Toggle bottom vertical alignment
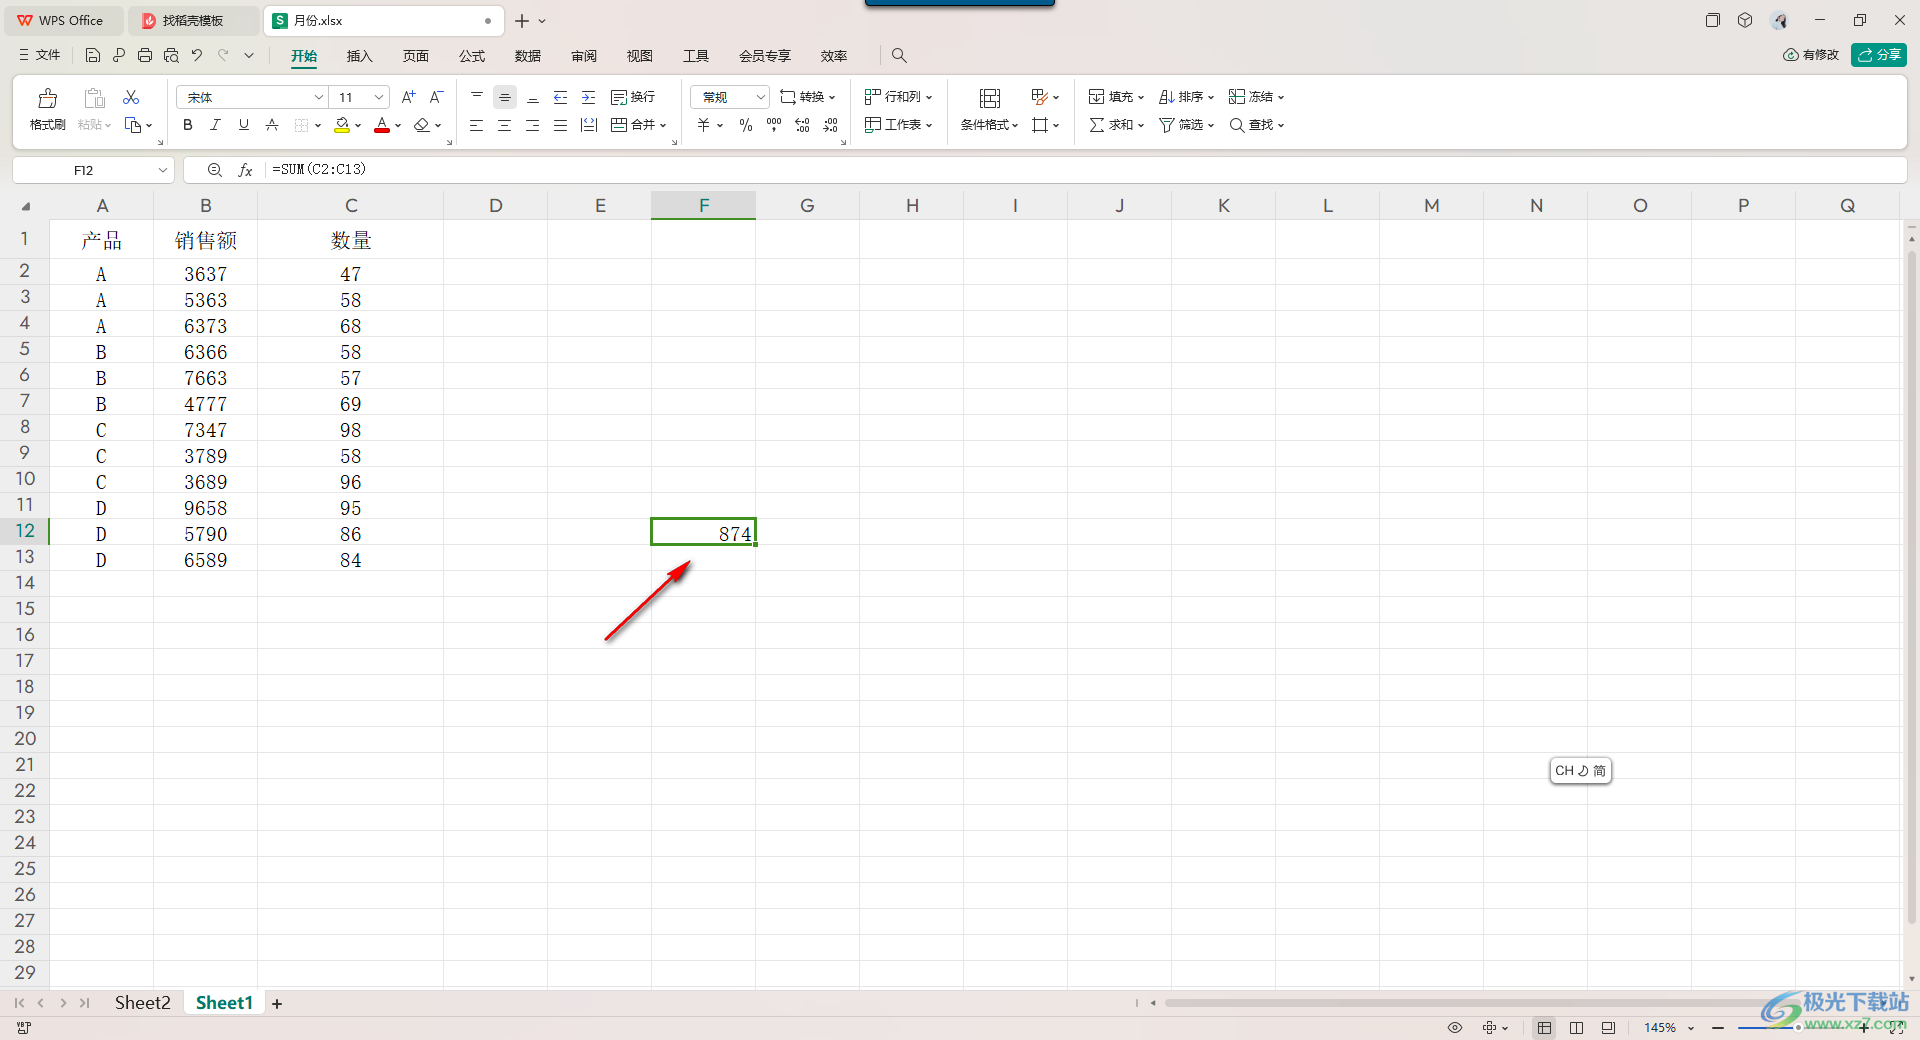The image size is (1920, 1040). 533,97
